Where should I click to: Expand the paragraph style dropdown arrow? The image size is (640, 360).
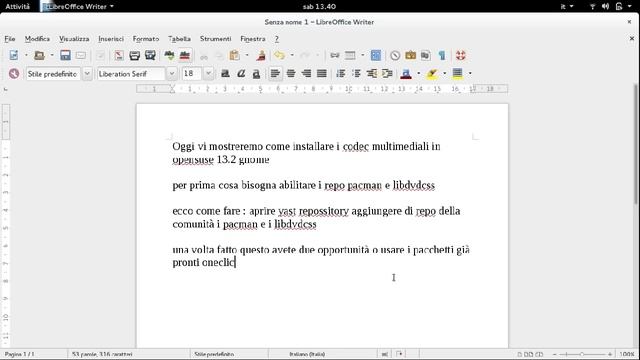pos(87,73)
